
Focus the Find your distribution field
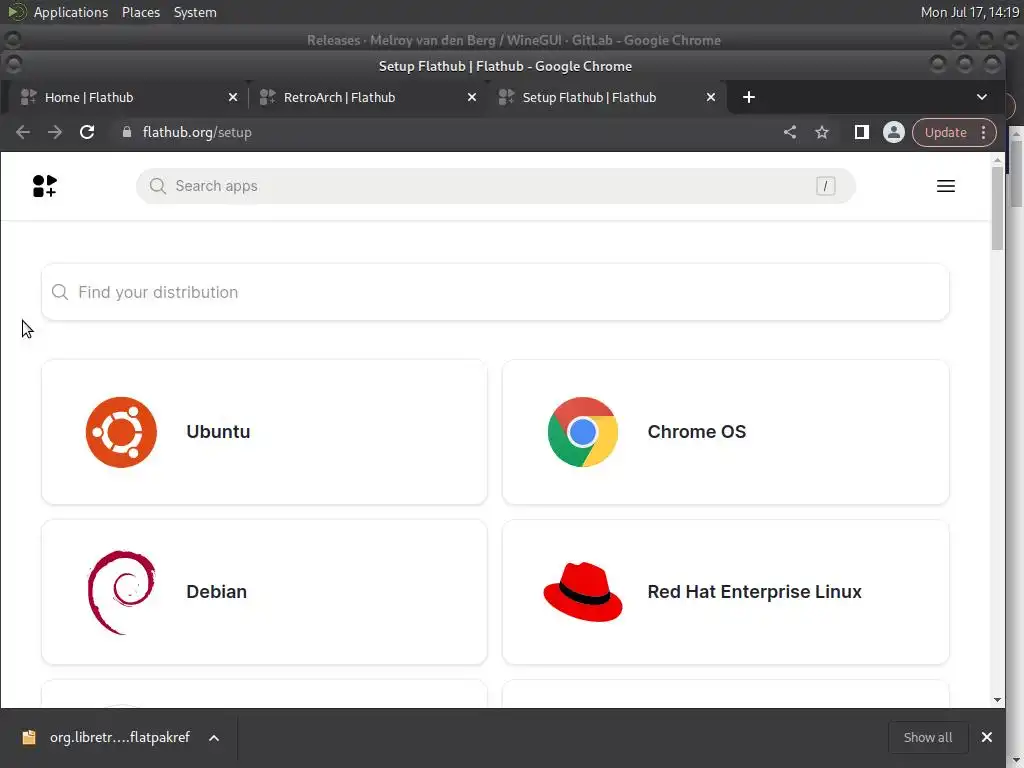tap(496, 292)
